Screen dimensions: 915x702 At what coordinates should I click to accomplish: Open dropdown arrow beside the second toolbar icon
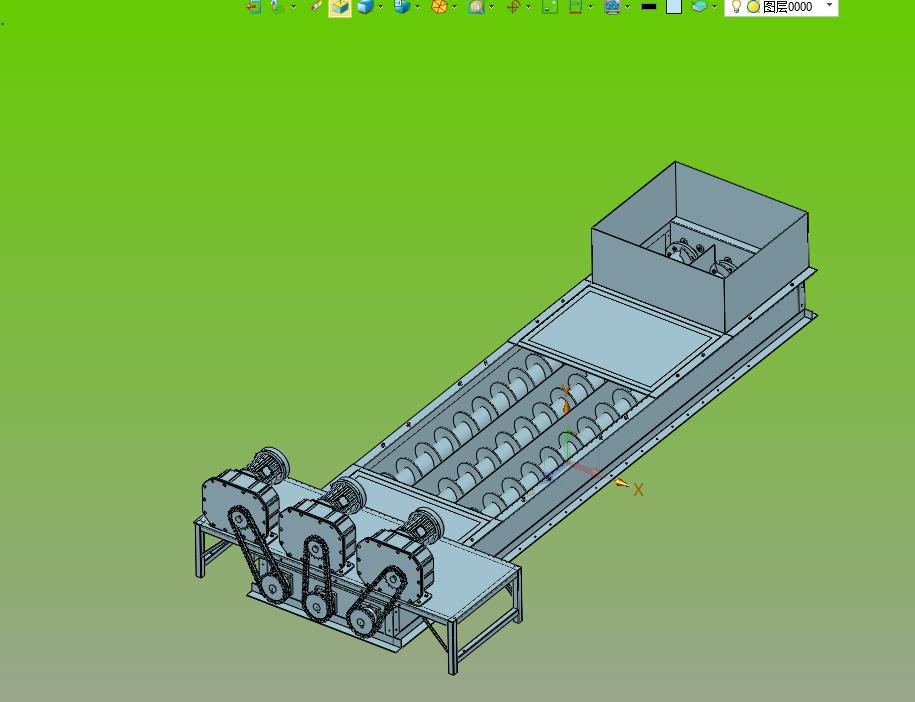293,7
